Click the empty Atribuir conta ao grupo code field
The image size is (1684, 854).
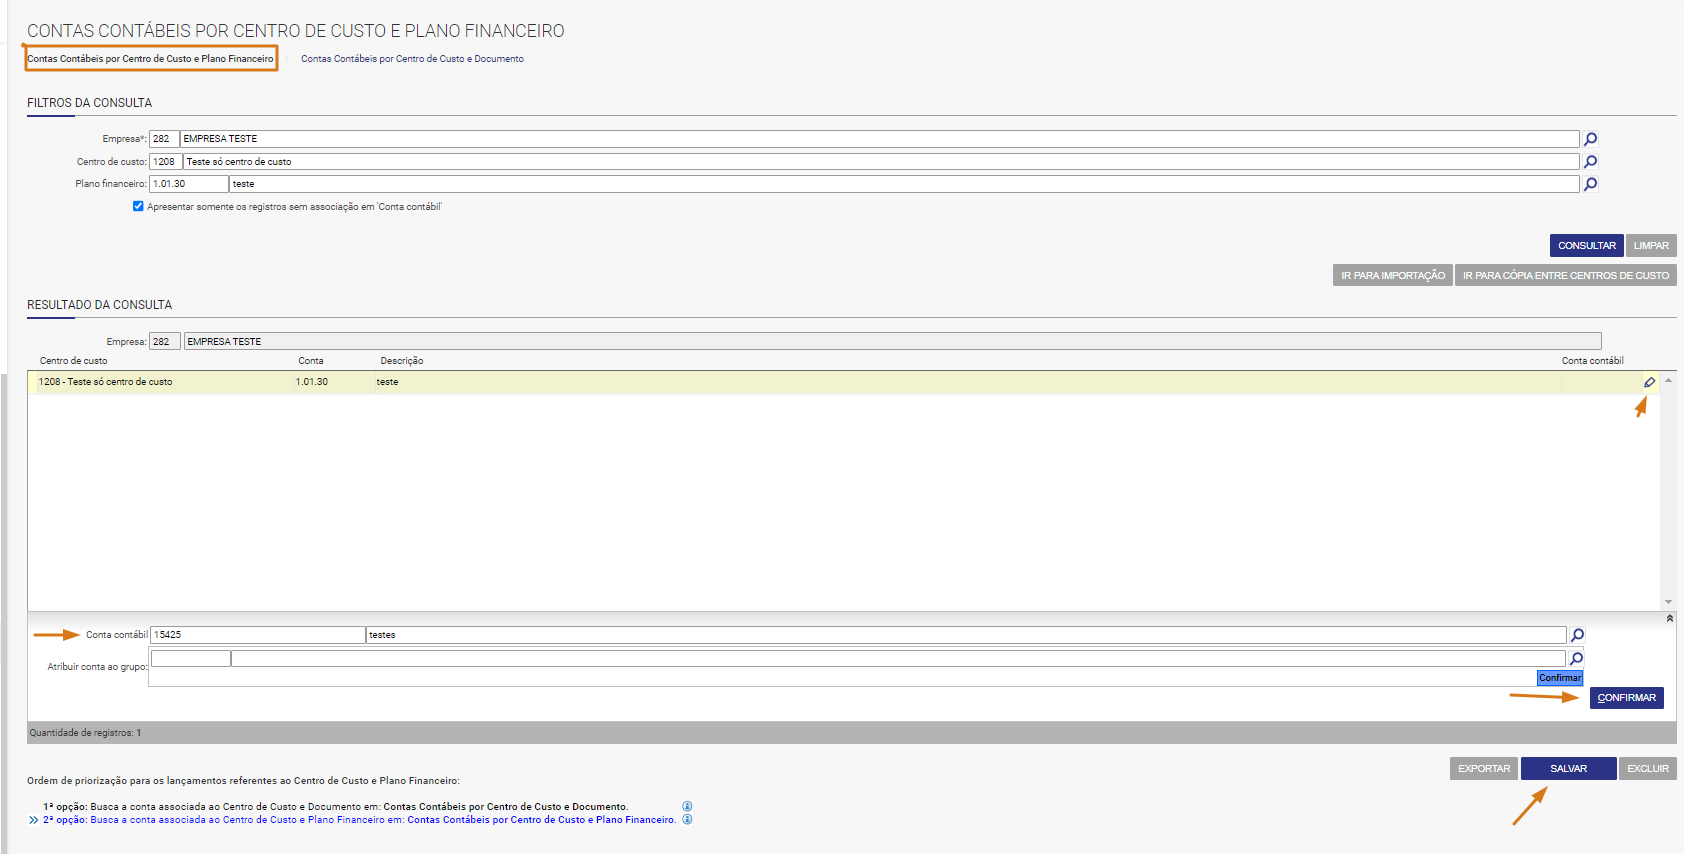click(x=191, y=658)
